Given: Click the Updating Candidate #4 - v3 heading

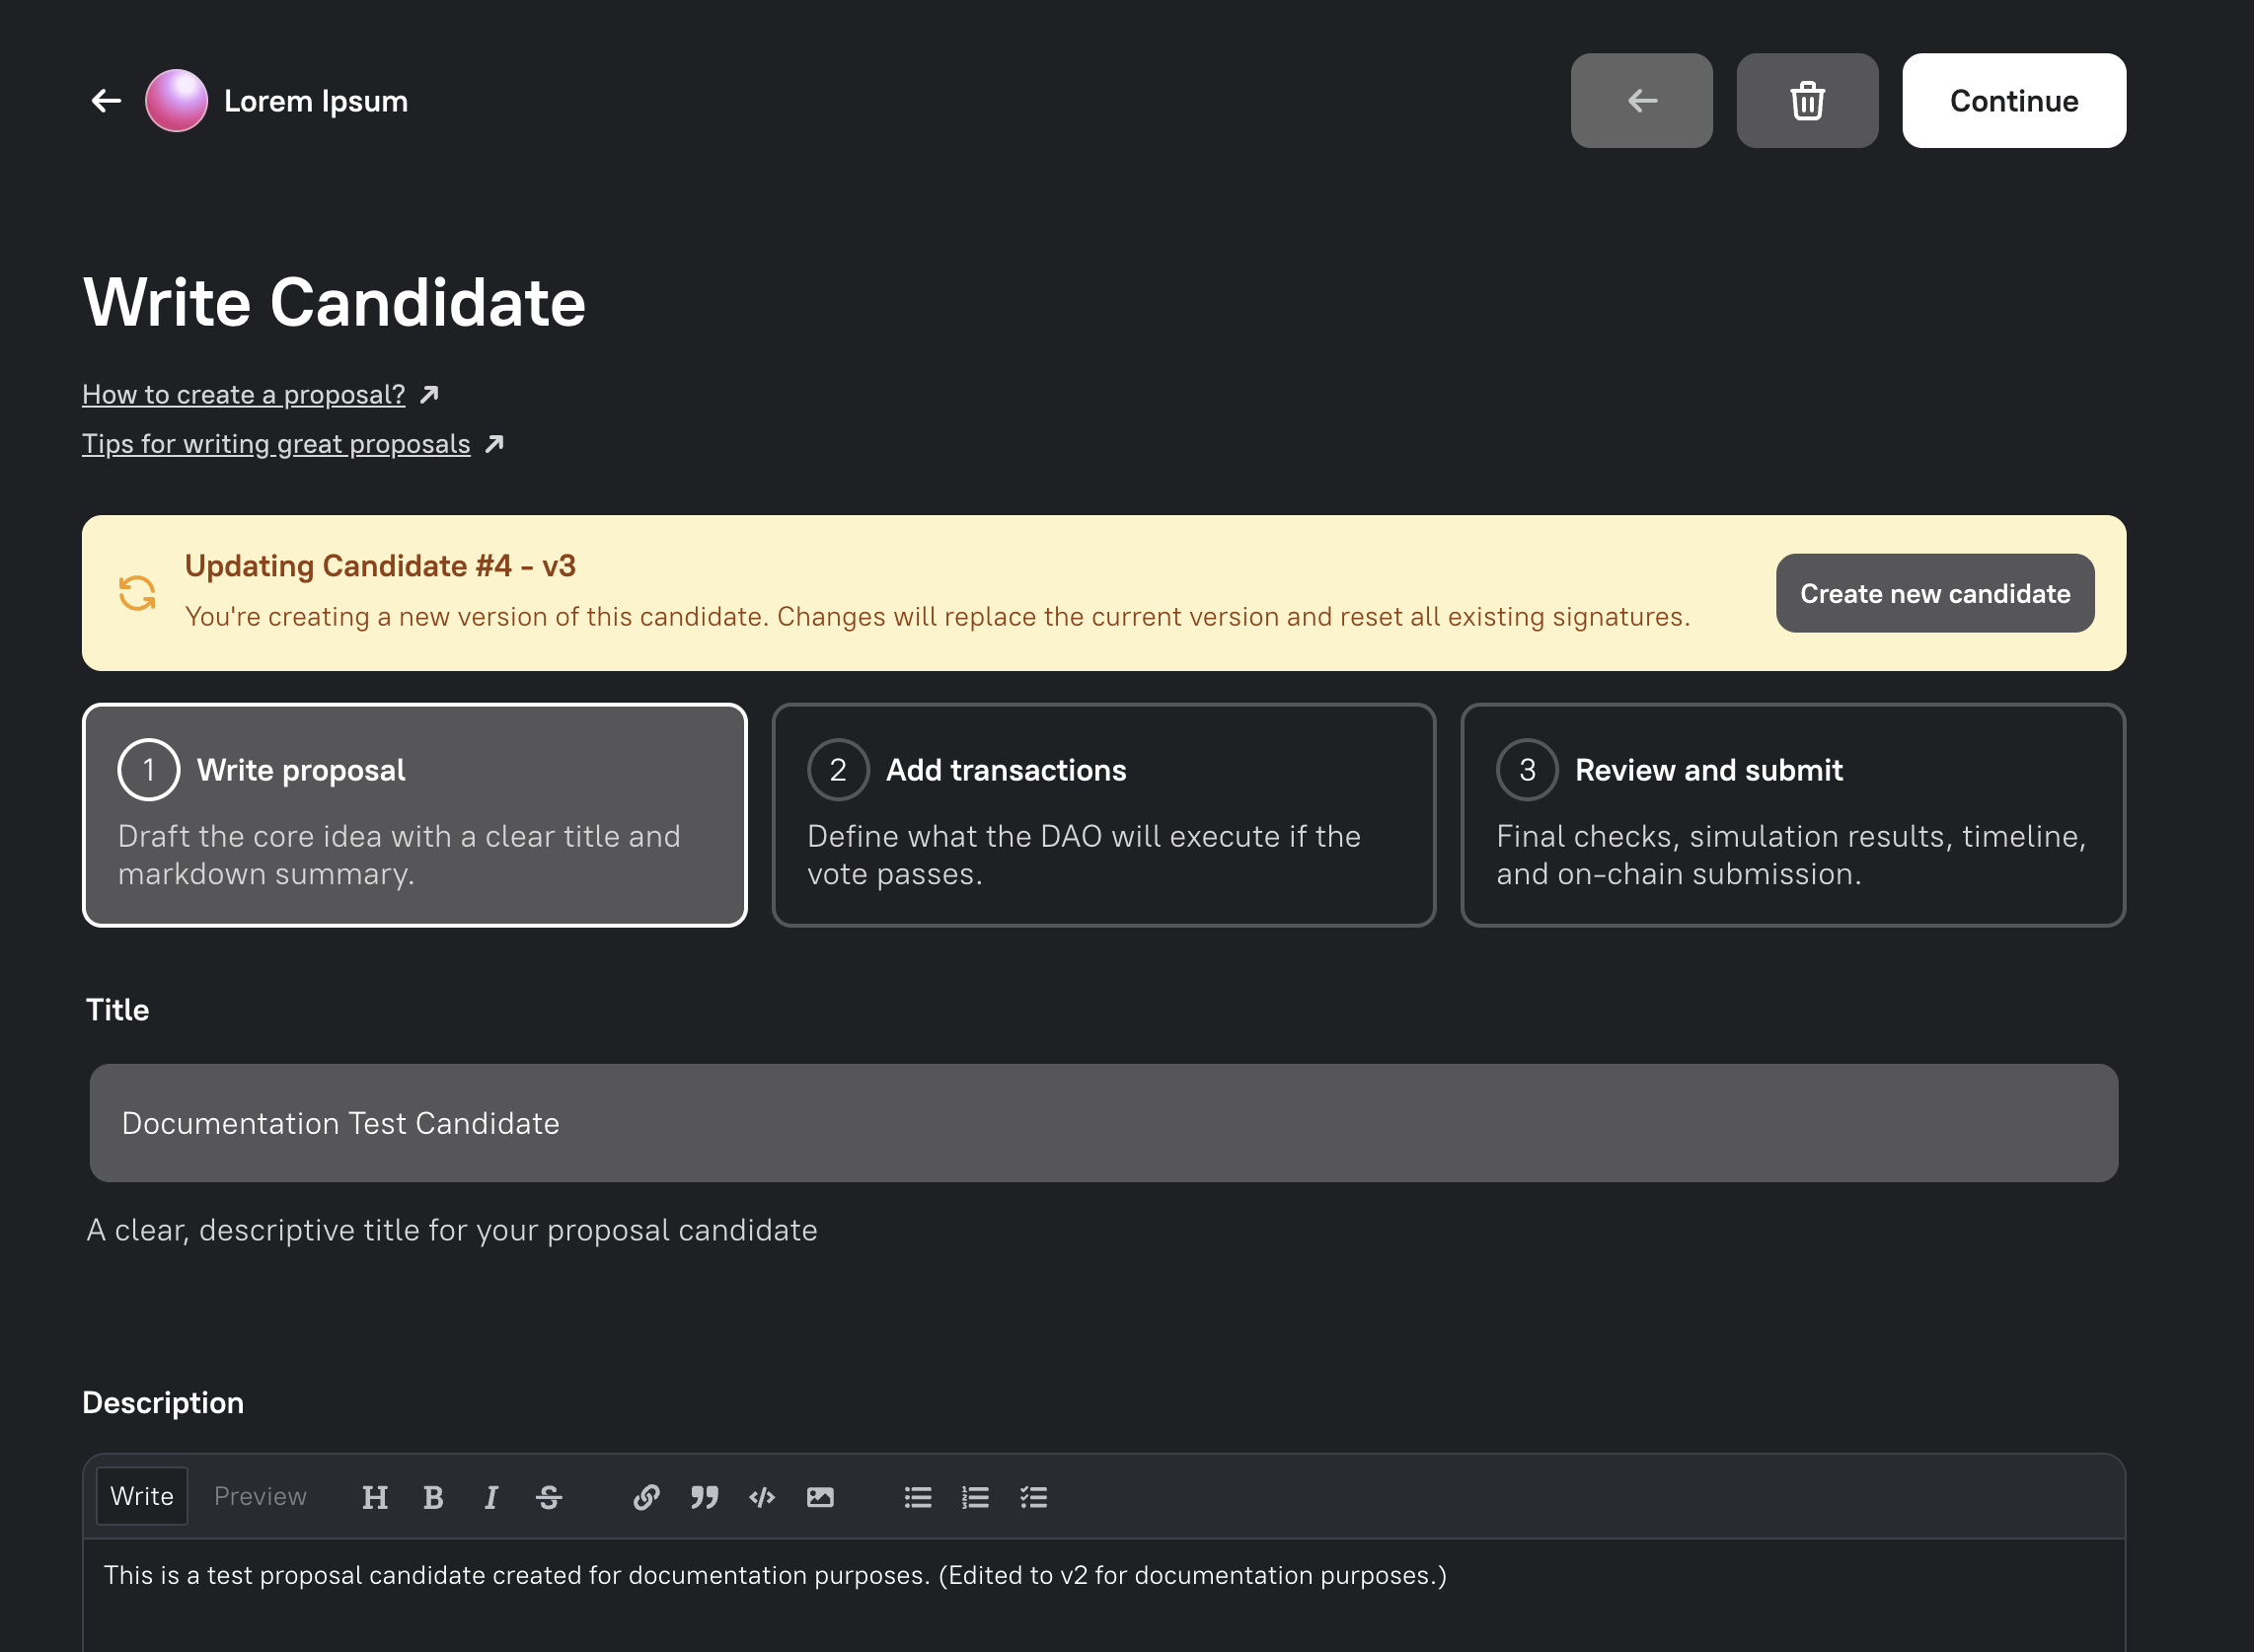Looking at the screenshot, I should click(x=380, y=566).
